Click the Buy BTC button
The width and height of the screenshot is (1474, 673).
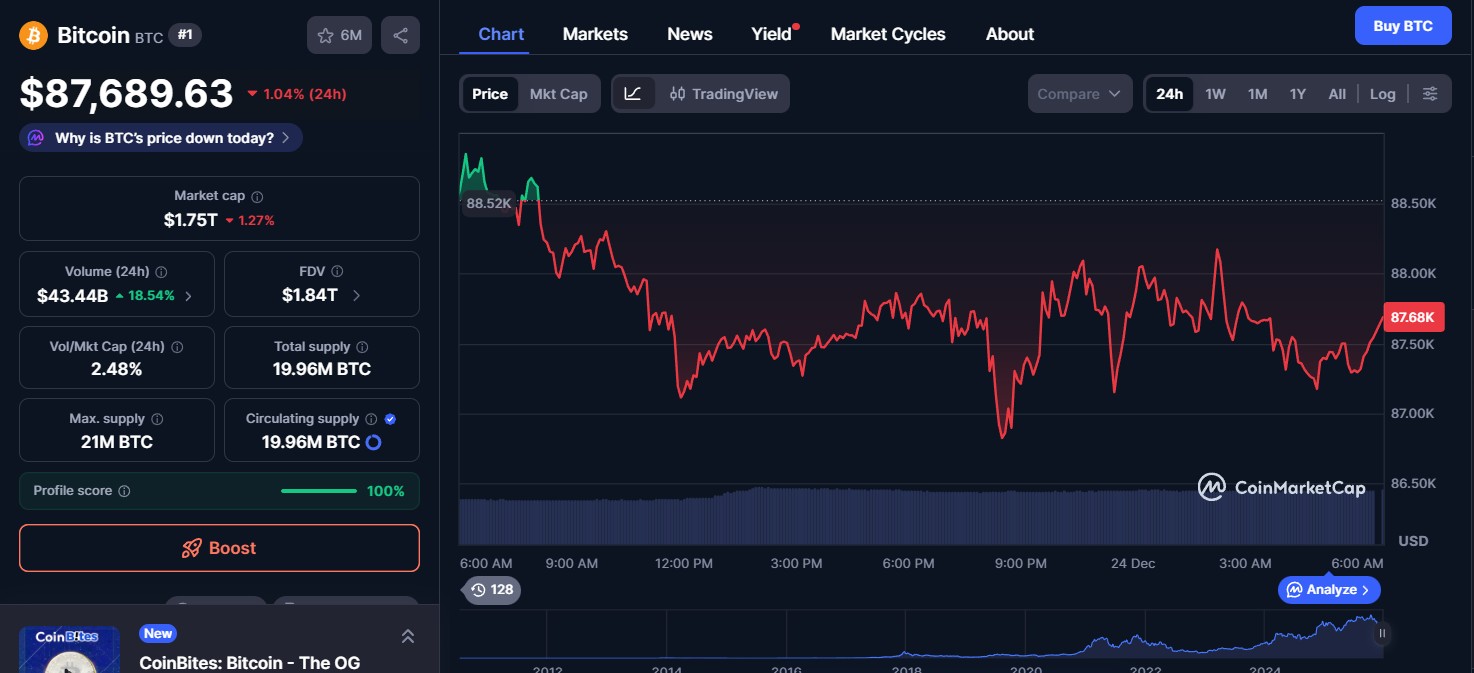1403,25
